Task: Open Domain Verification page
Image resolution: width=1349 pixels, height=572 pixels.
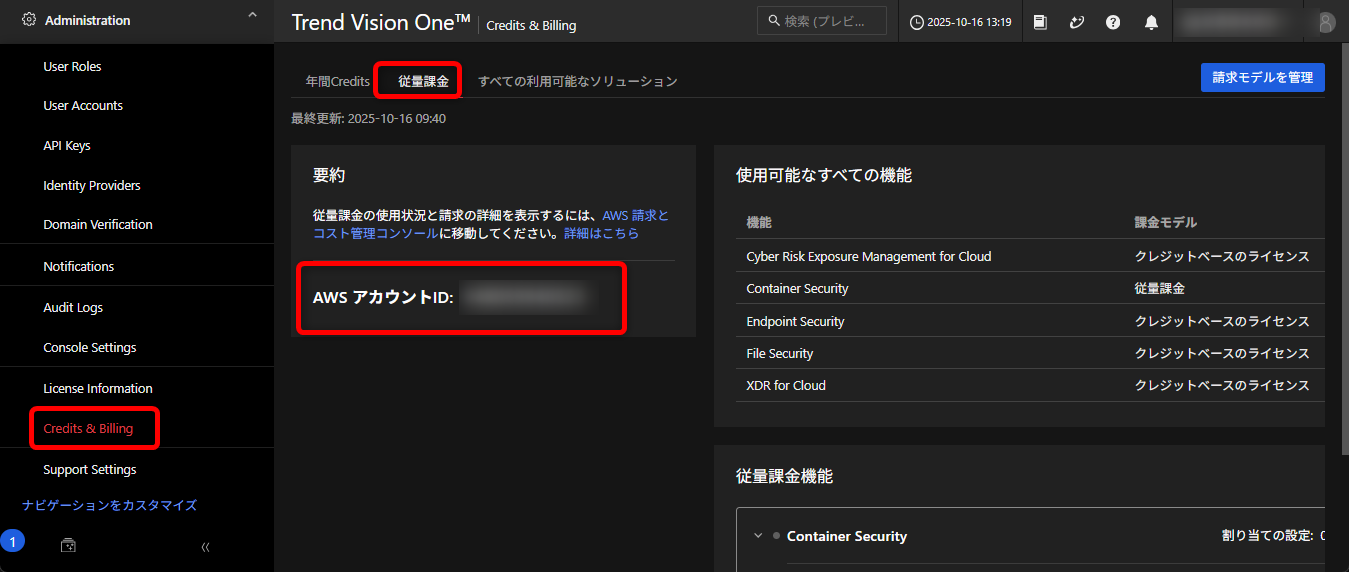Action: [x=98, y=224]
